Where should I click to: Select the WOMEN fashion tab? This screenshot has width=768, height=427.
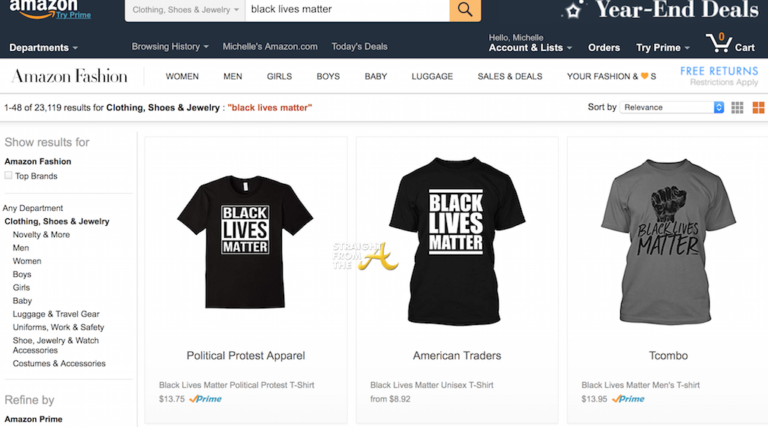(x=182, y=76)
